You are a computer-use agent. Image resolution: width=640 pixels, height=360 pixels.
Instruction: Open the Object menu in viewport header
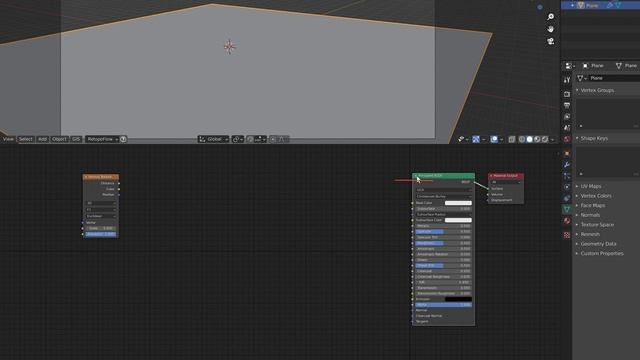pos(59,139)
